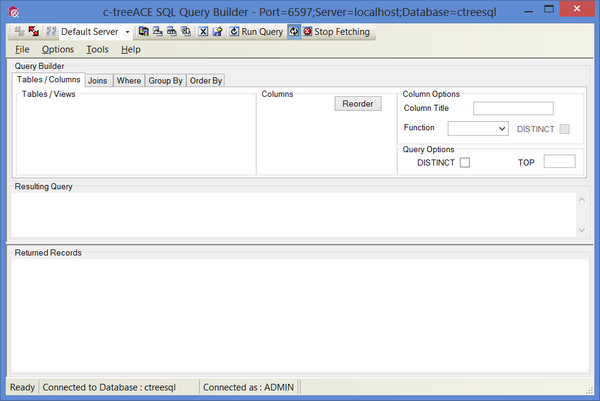The image size is (600, 401).
Task: Open the Tools menu
Action: pos(97,49)
